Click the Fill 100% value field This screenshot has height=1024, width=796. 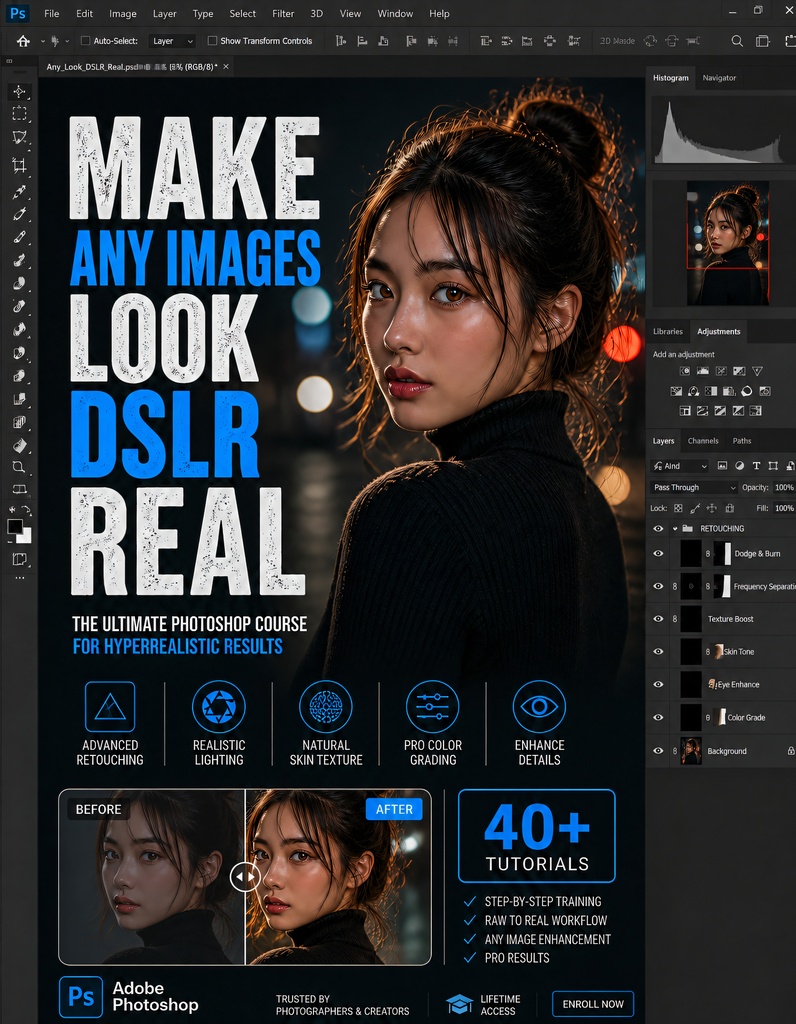784,508
